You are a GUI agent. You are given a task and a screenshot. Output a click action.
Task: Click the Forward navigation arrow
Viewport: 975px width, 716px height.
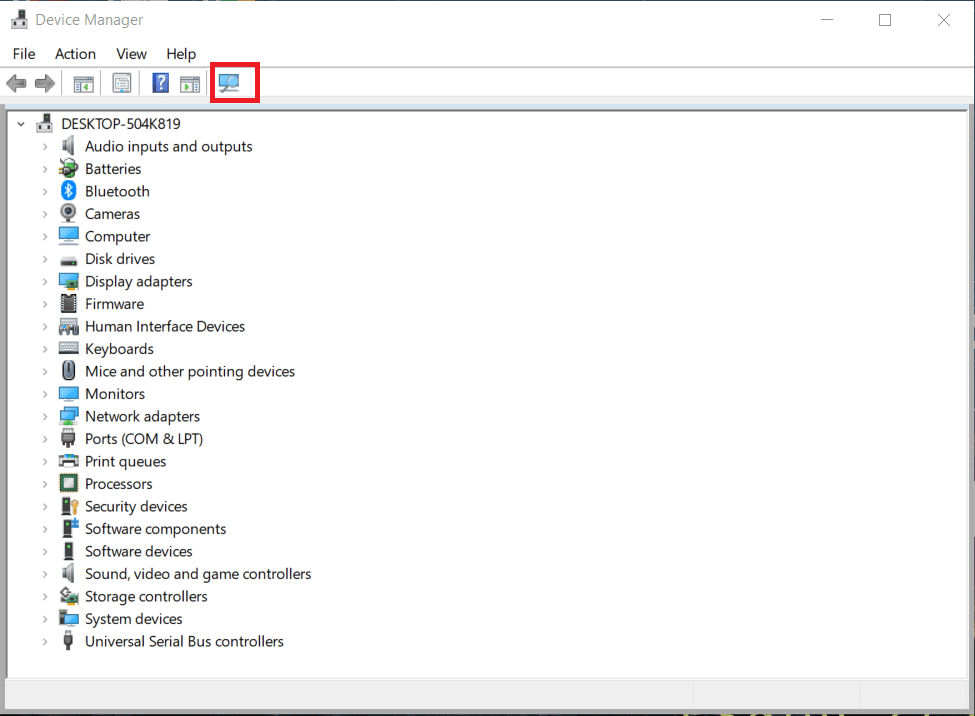click(x=45, y=83)
